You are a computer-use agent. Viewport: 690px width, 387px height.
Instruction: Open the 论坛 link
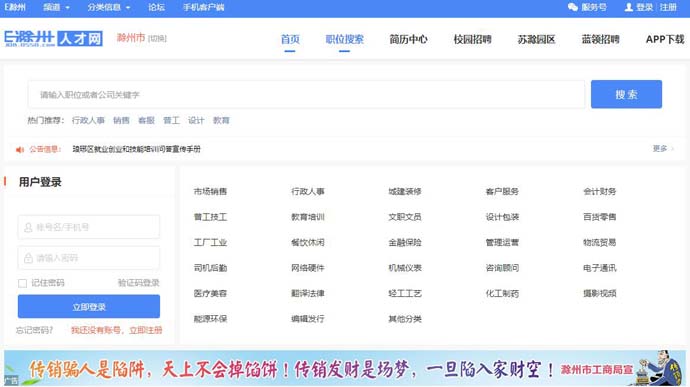tap(156, 7)
